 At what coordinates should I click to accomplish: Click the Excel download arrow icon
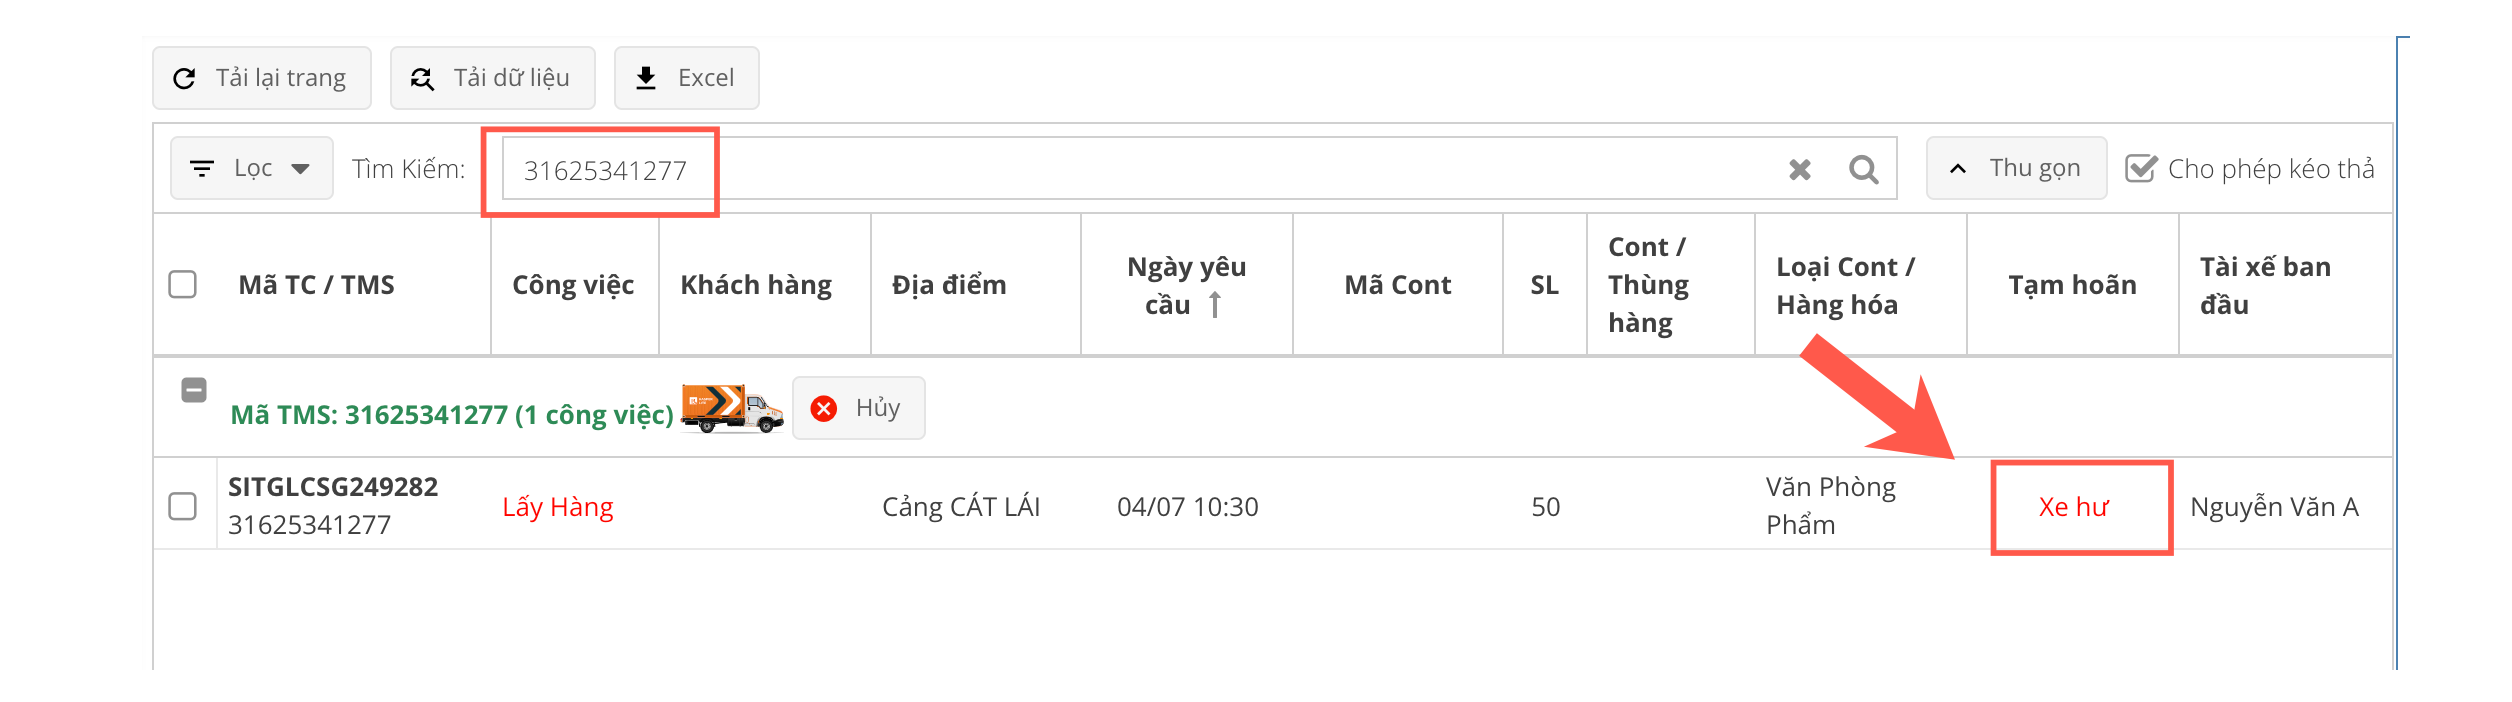(x=646, y=78)
